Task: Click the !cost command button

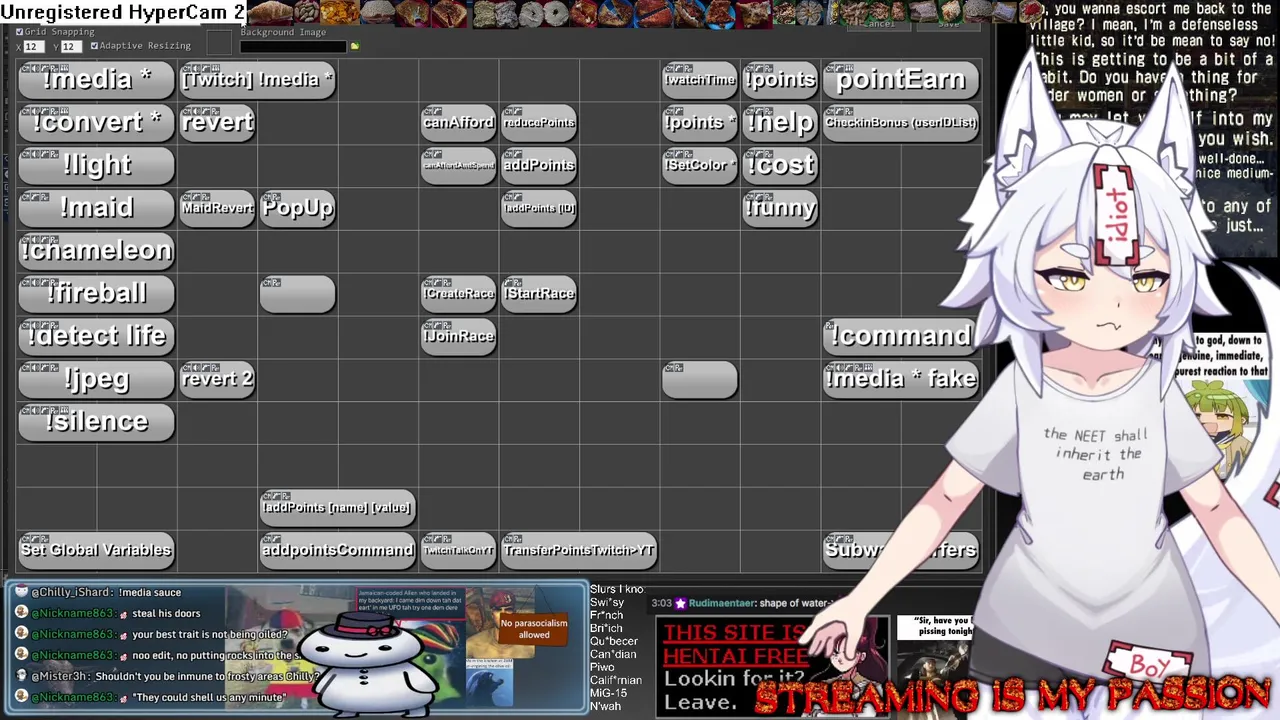Action: [x=780, y=165]
